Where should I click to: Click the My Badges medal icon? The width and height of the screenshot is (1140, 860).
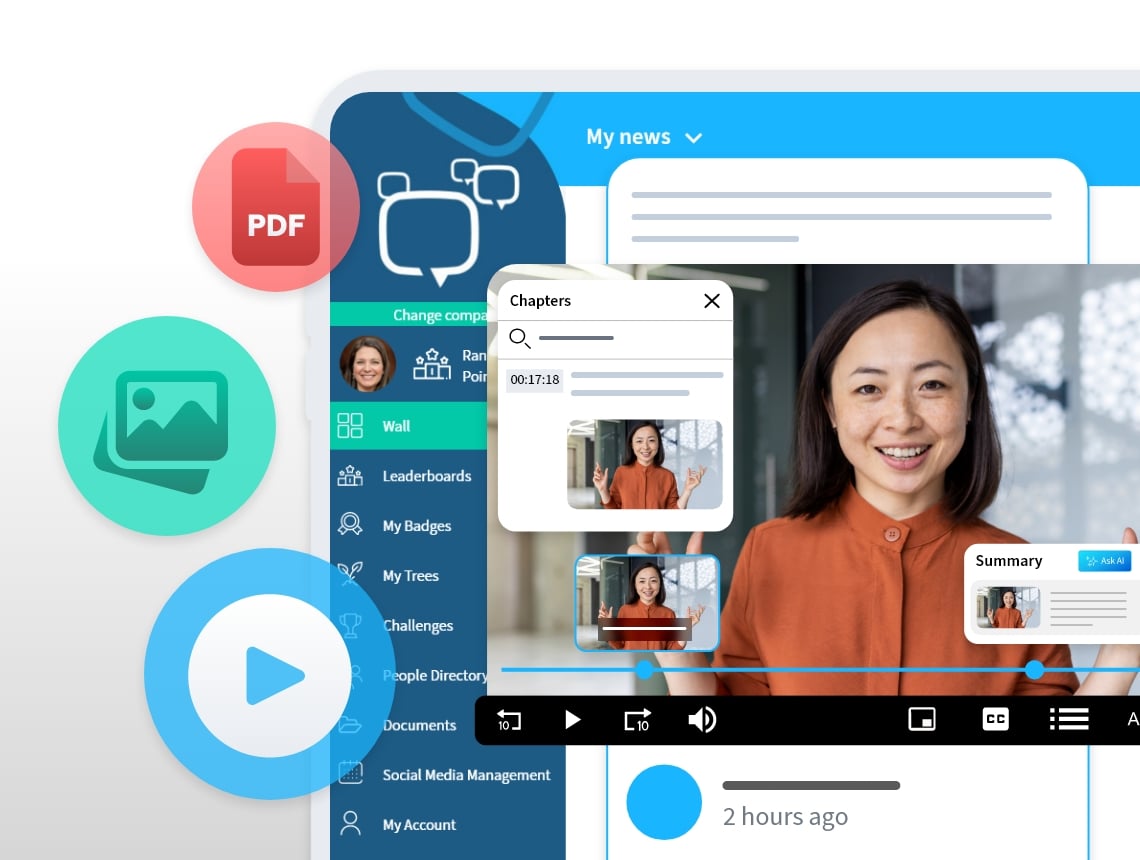tap(350, 525)
